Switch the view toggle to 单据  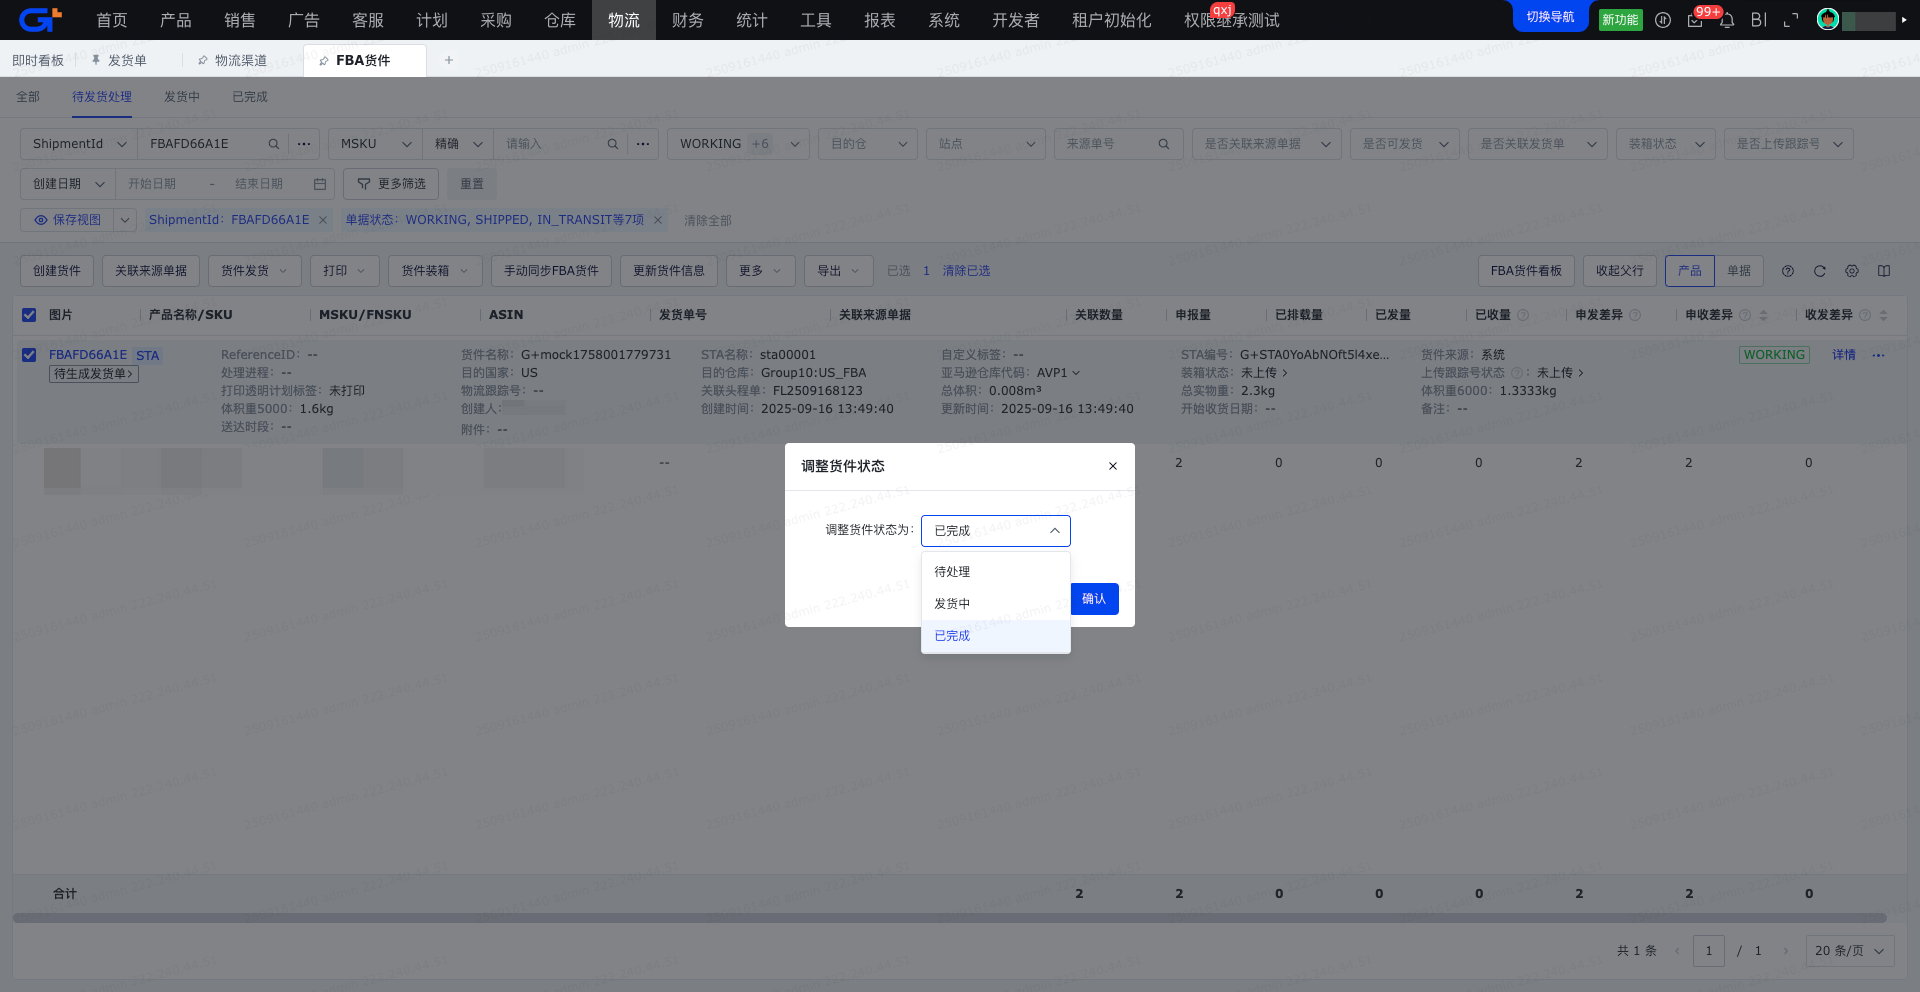click(1739, 271)
